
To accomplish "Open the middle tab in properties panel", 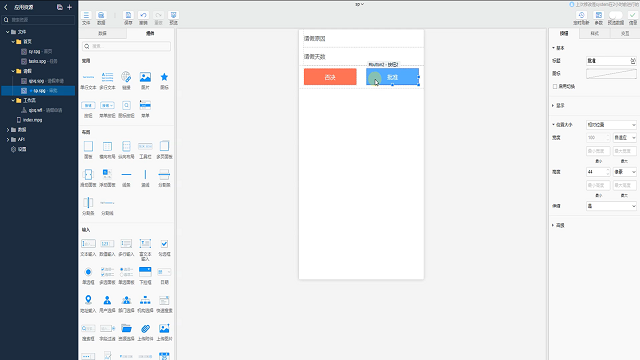I will 594,33.
